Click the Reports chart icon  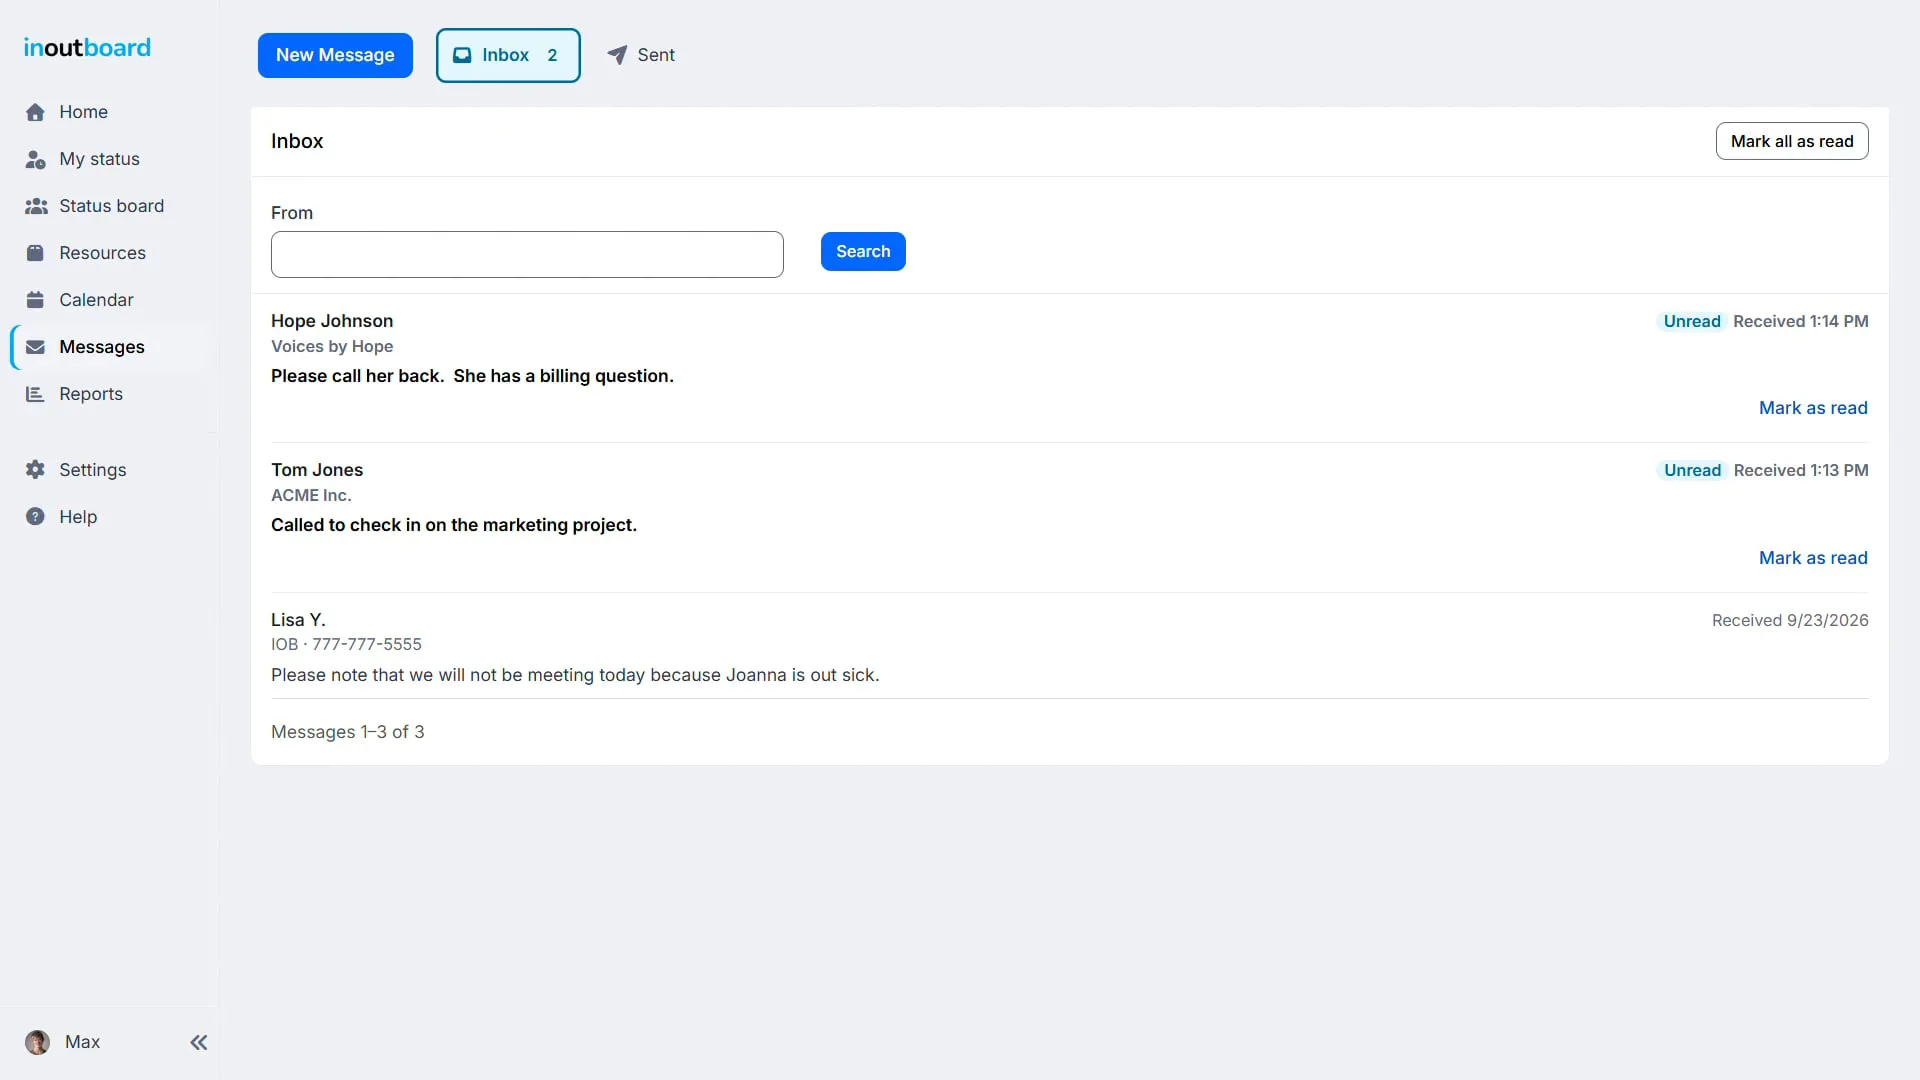tap(35, 394)
